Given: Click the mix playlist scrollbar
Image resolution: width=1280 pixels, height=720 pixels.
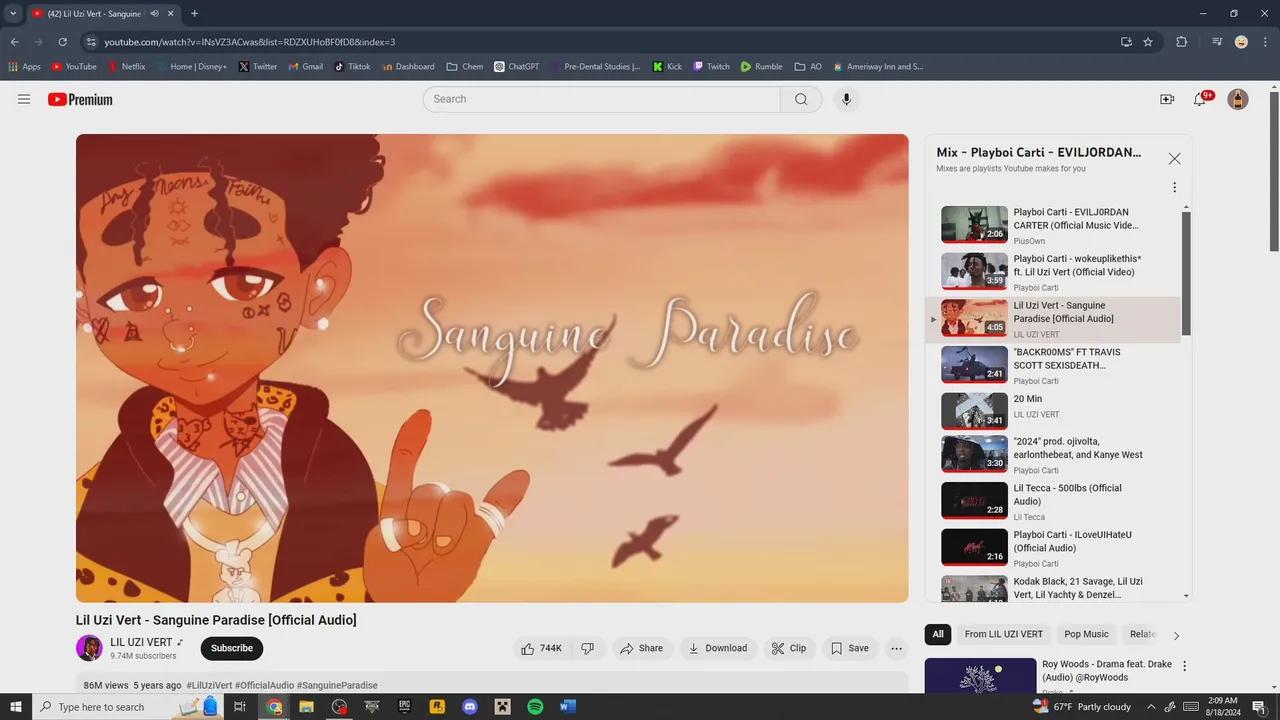Looking at the screenshot, I should (1187, 272).
